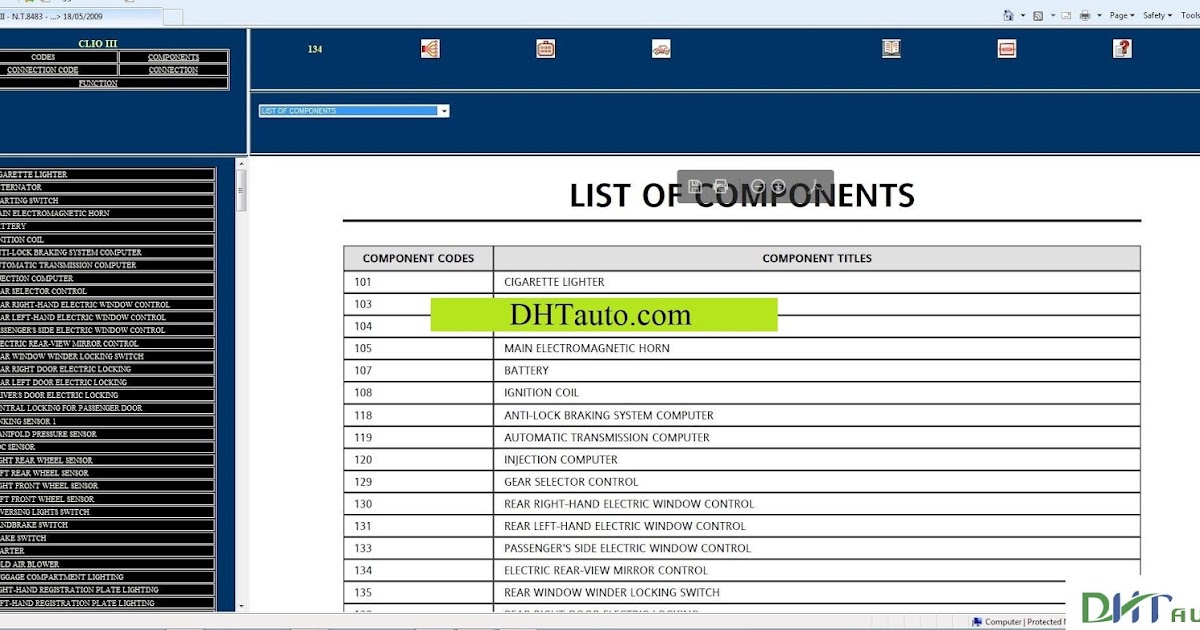Viewport: 1200px width, 630px height.
Task: Open the Adobe Reader toolbar icon
Action: 815,186
